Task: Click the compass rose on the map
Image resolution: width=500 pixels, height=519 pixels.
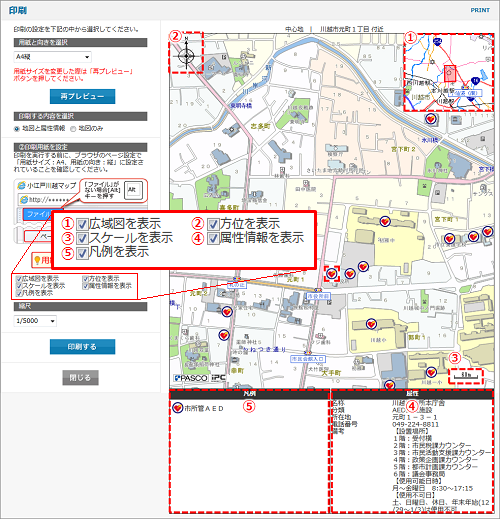Action: [186, 55]
